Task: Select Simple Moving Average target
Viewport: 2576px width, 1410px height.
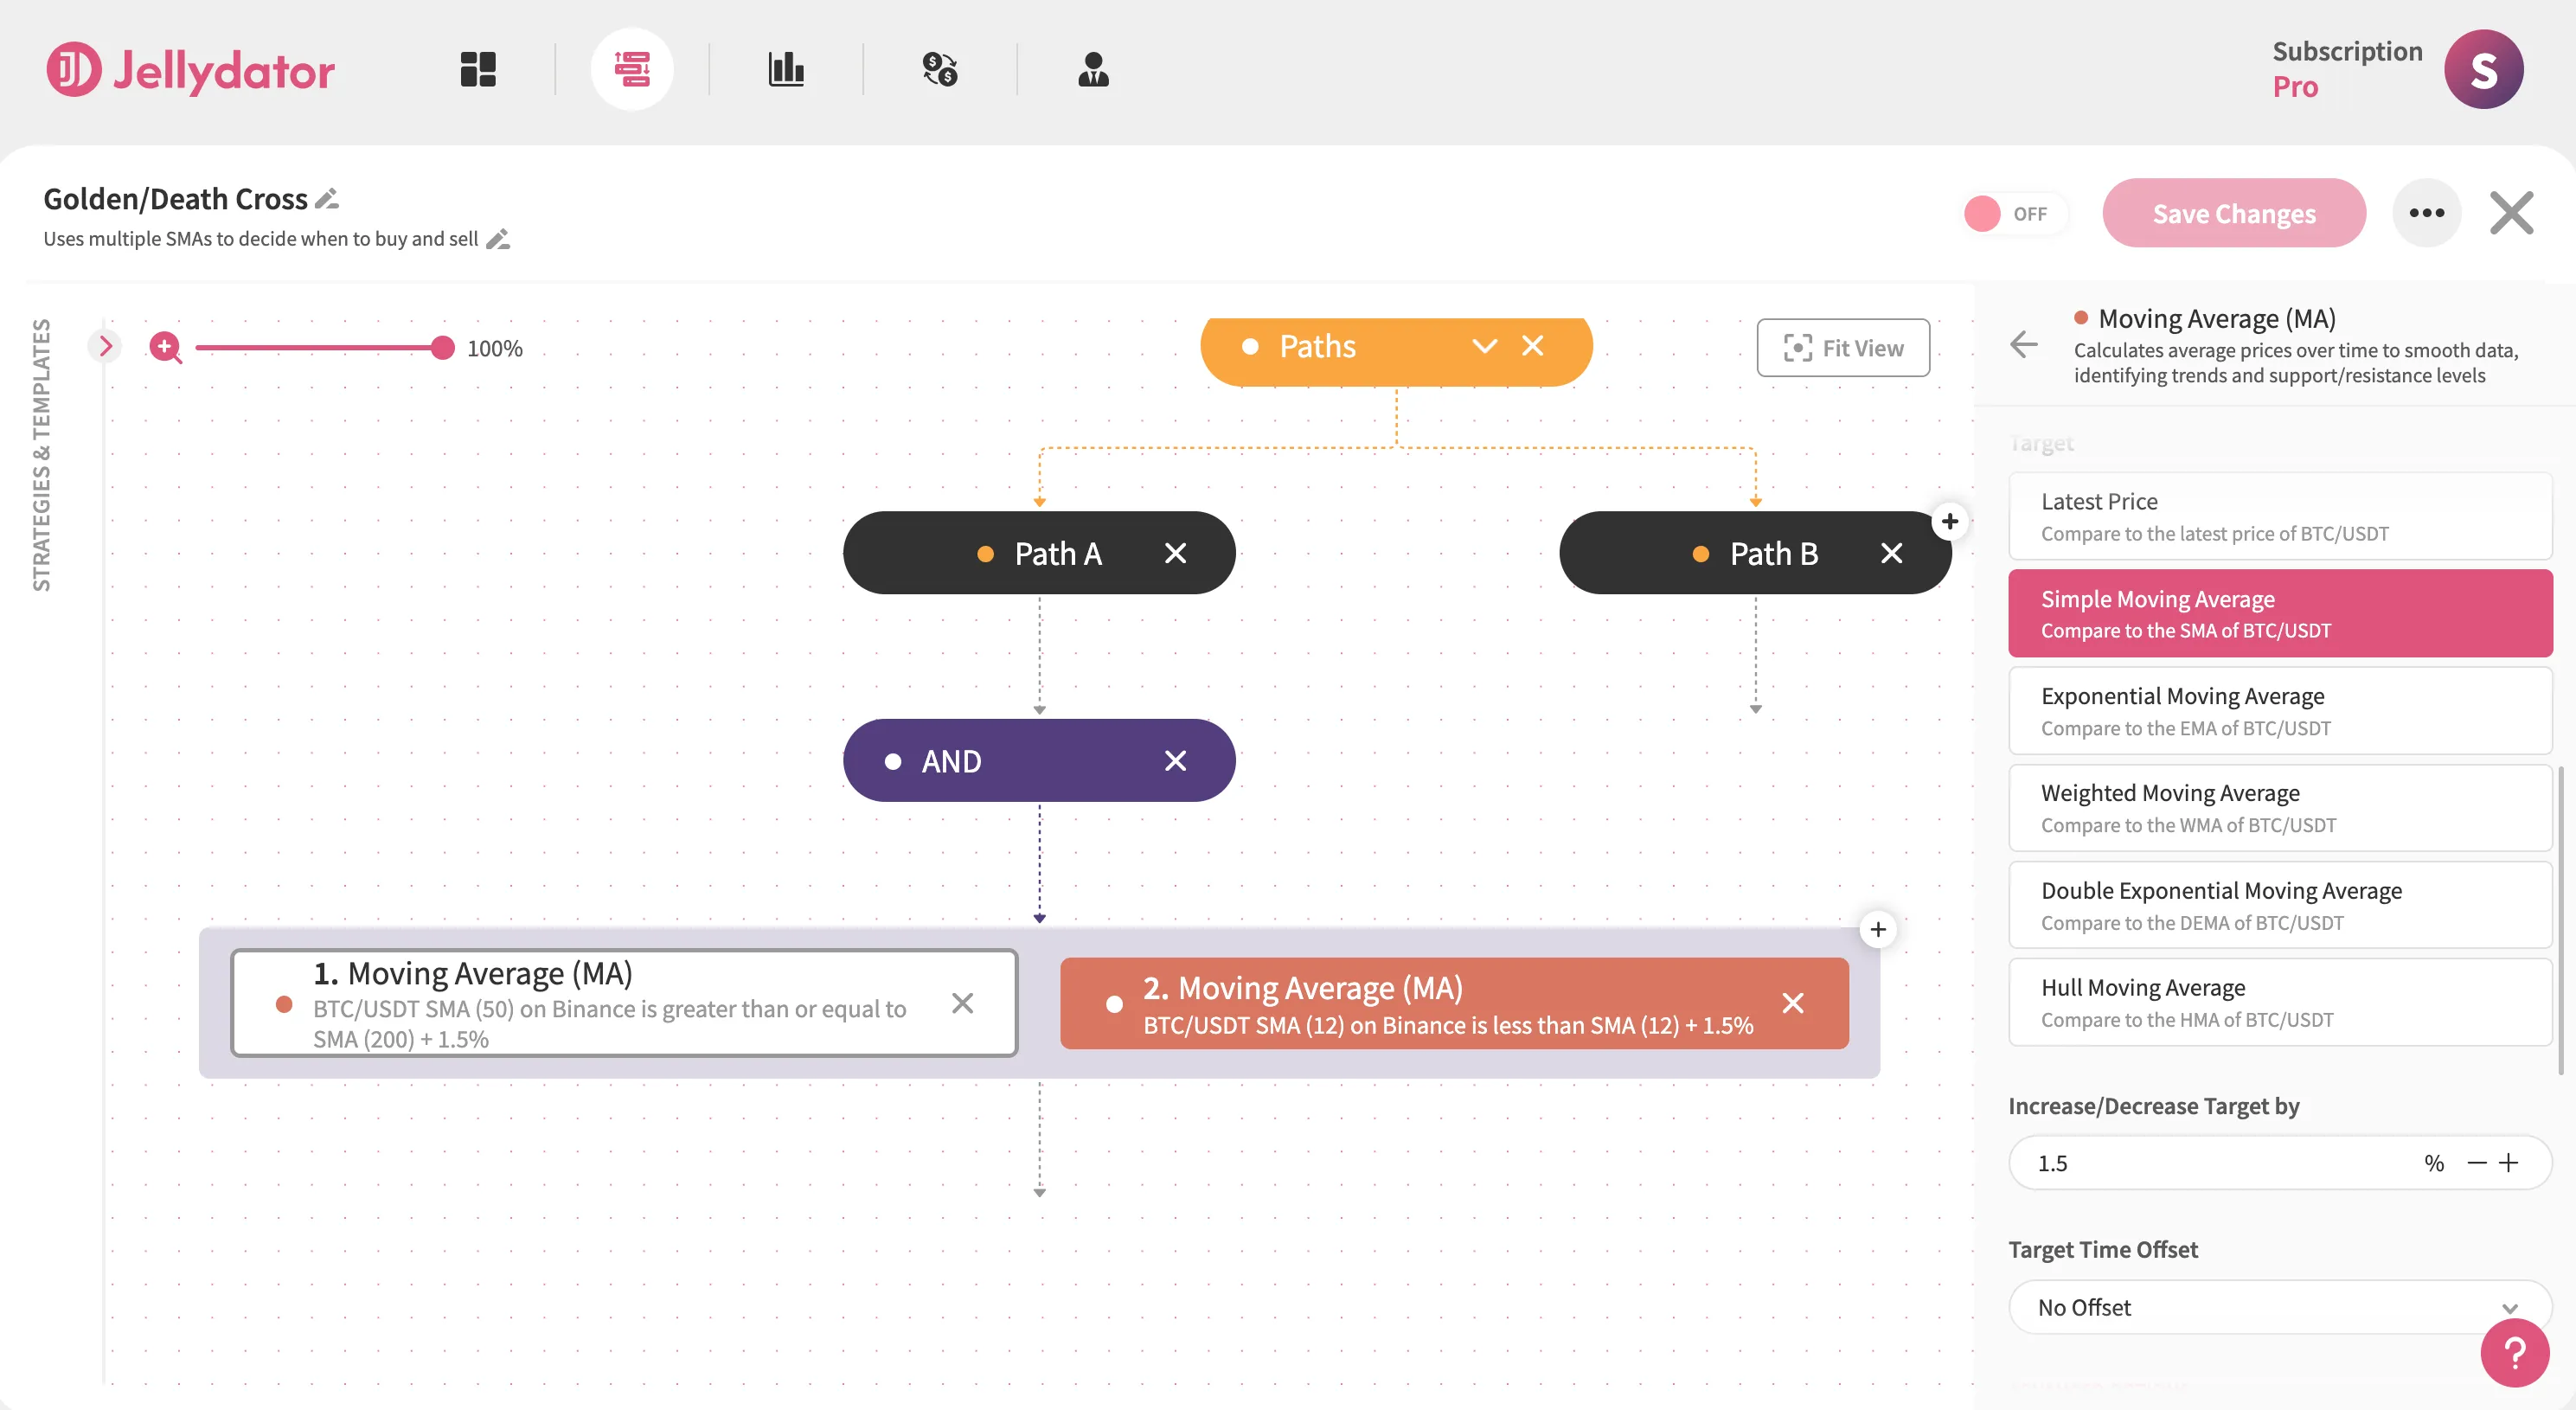Action: click(2280, 613)
